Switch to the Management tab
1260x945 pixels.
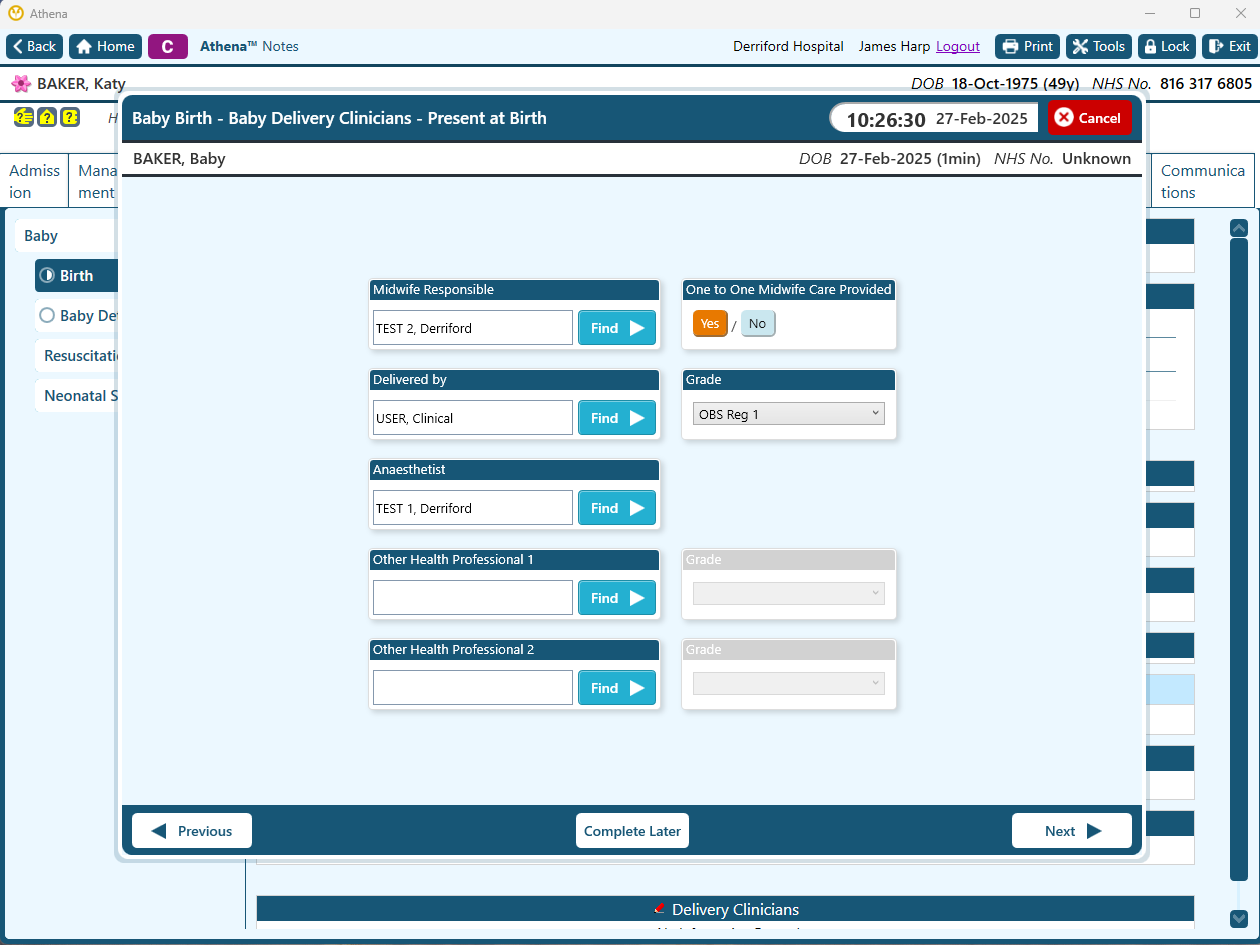[x=93, y=181]
